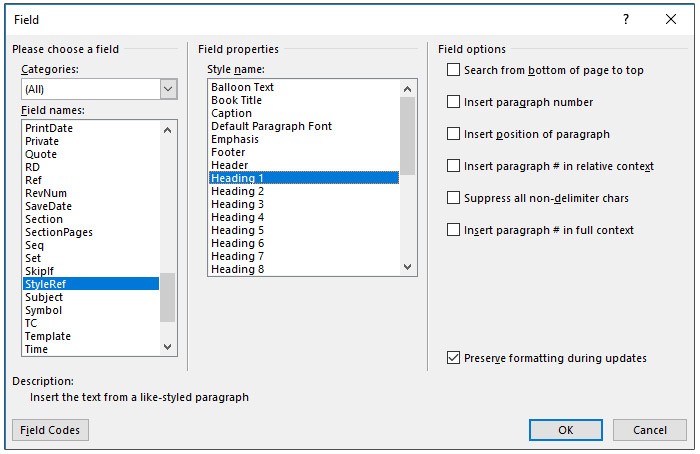Viewport: 700px width, 454px height.
Task: Click the Field names scrollbar thumb
Action: (x=168, y=297)
